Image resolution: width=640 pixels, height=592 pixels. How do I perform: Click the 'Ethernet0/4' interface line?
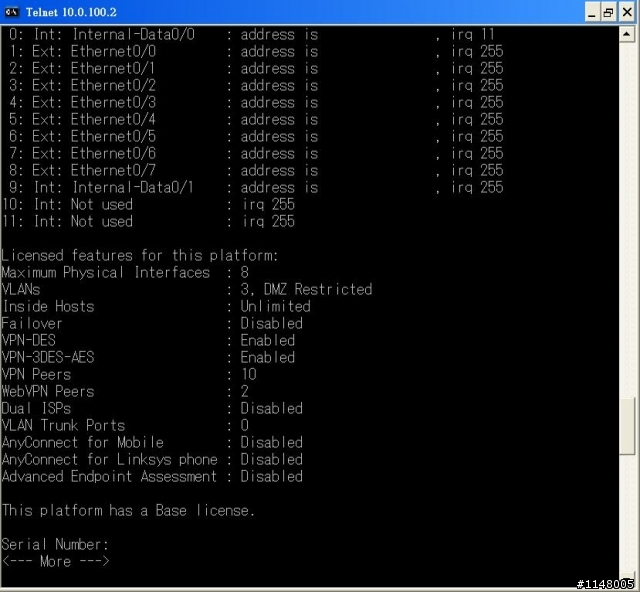coord(256,119)
